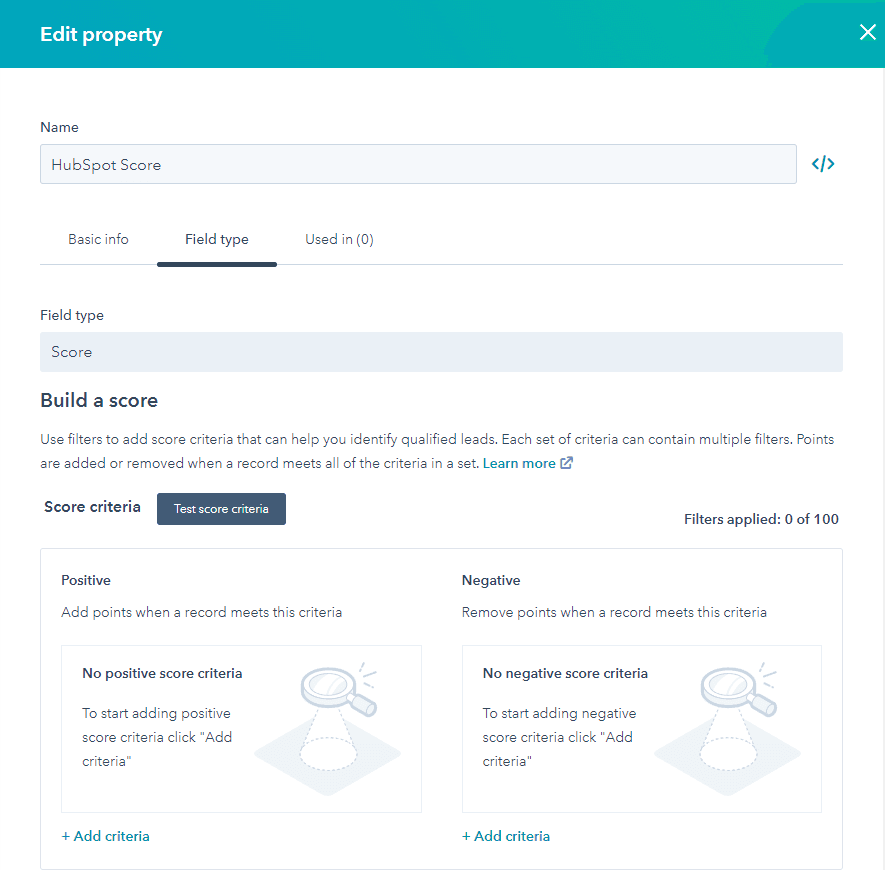Click the Score field type box
The height and width of the screenshot is (870, 885).
point(441,352)
